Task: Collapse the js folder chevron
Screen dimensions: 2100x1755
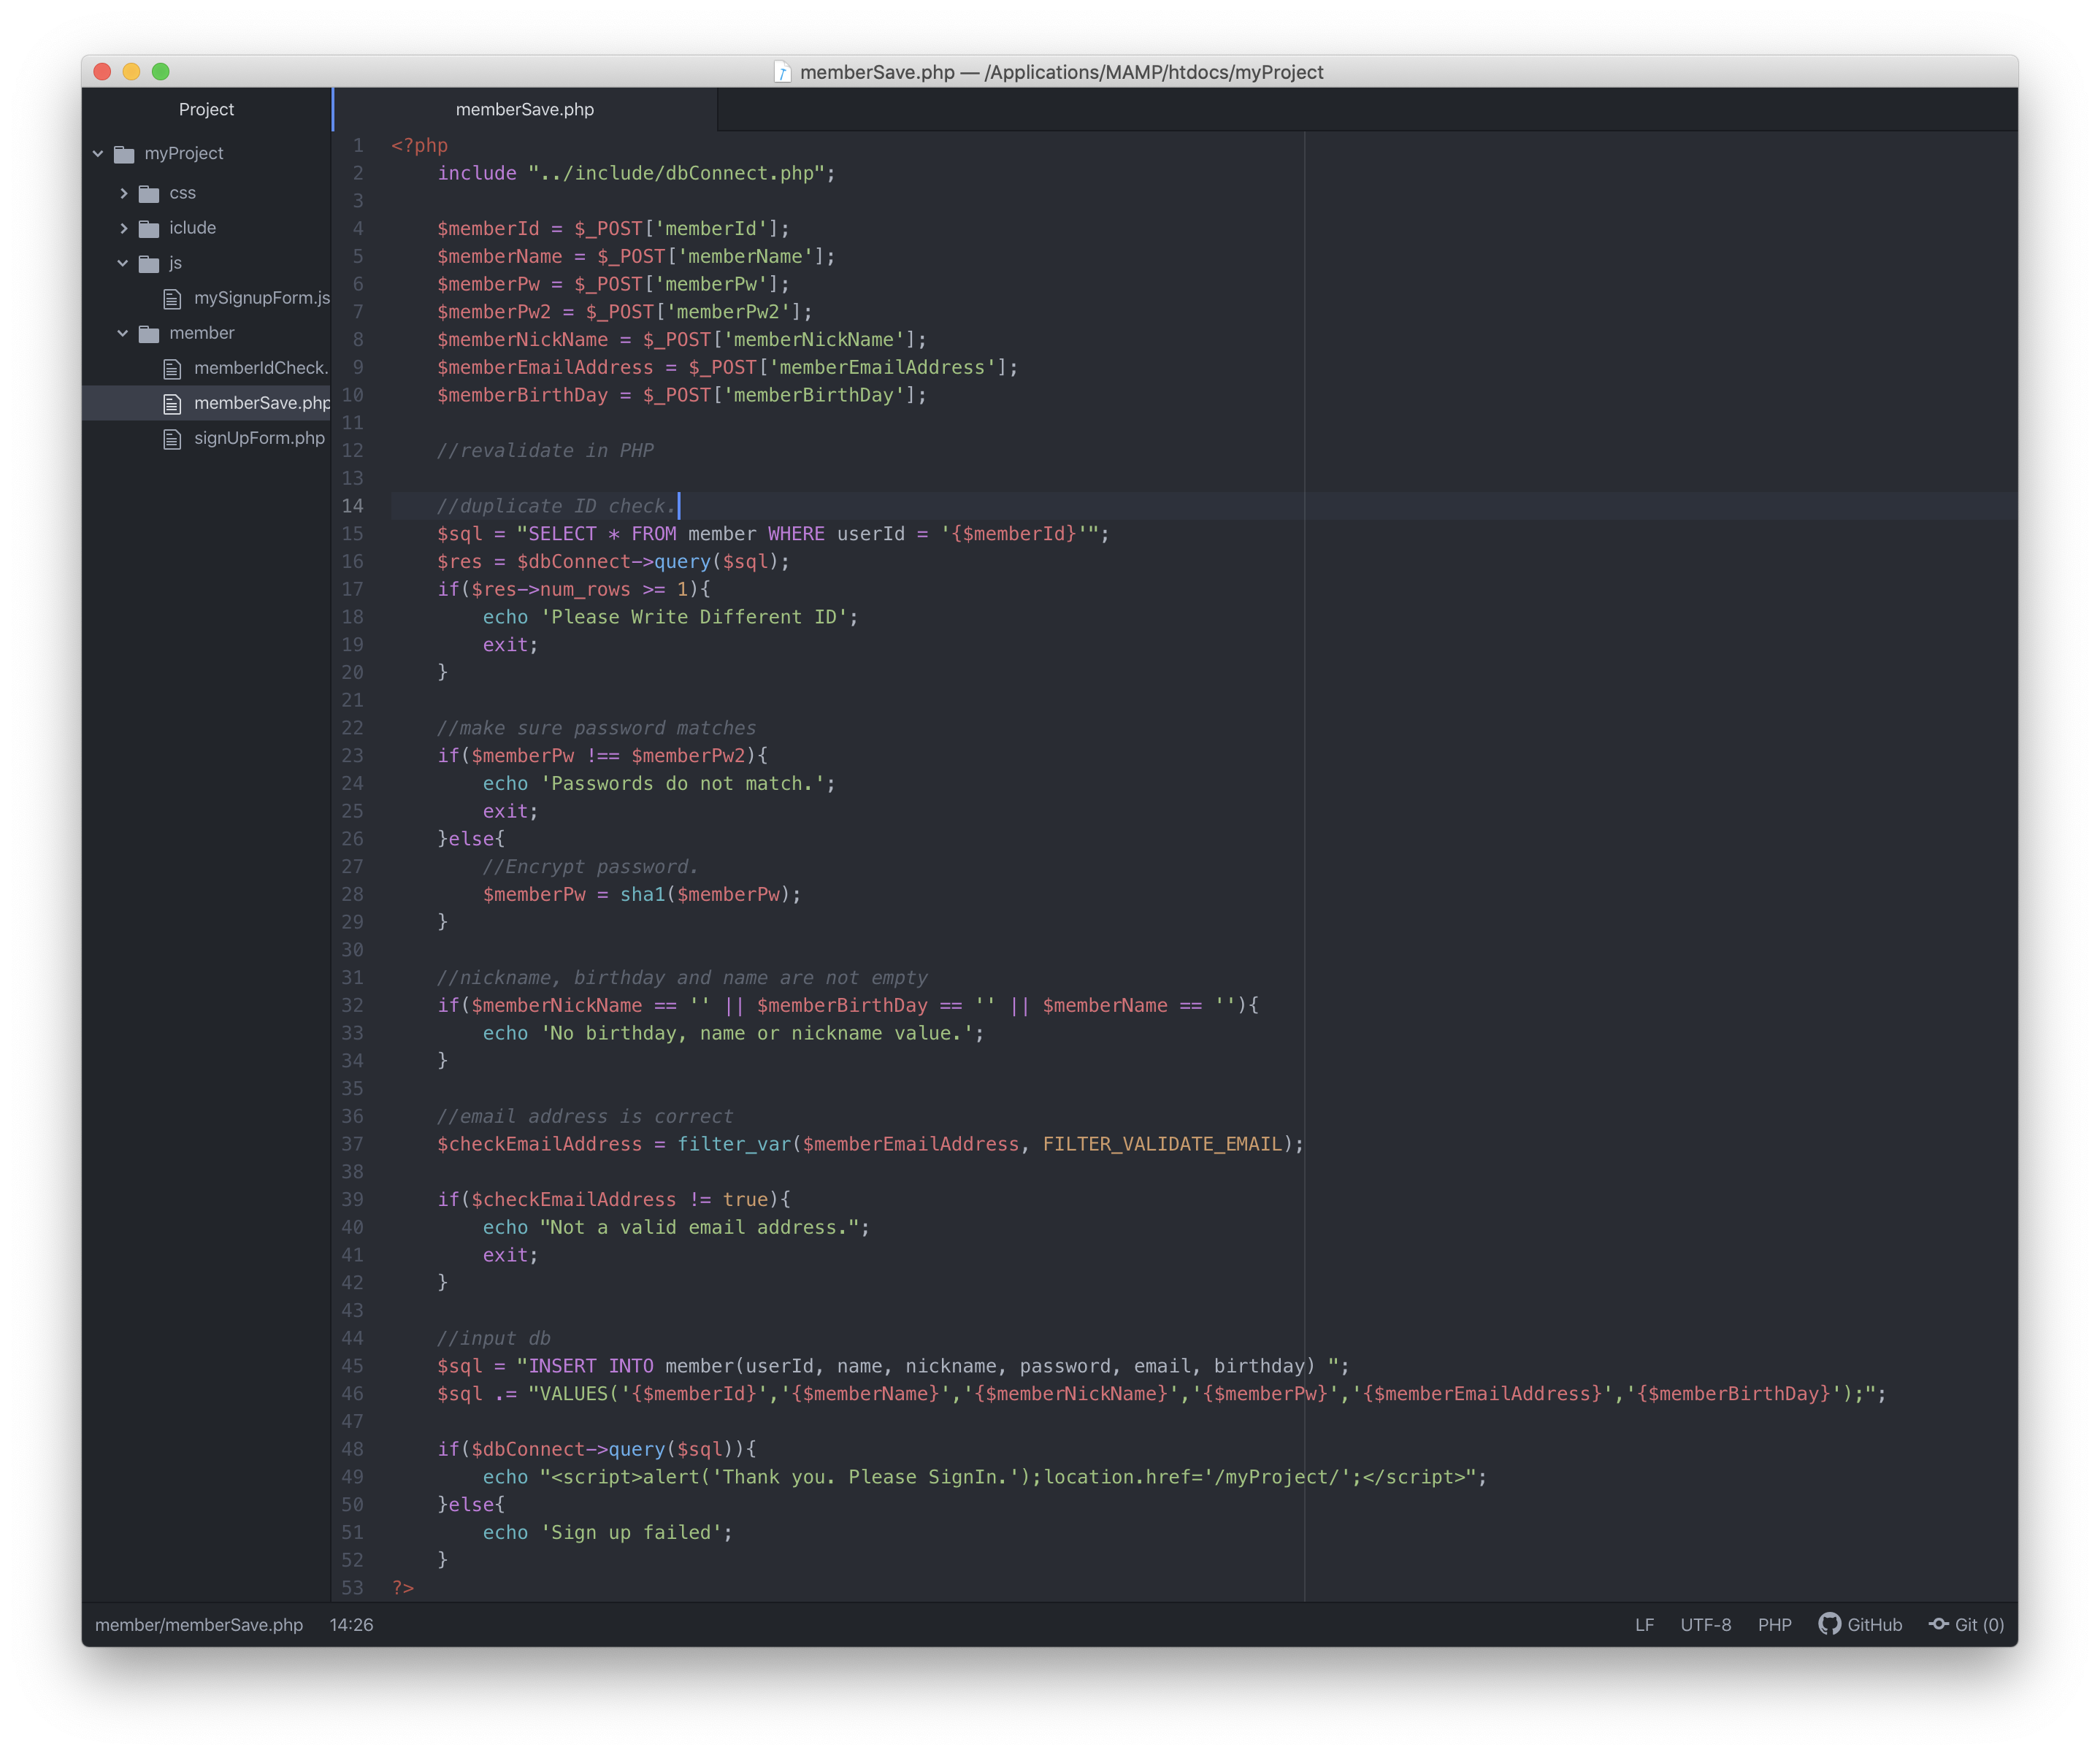Action: point(123,263)
